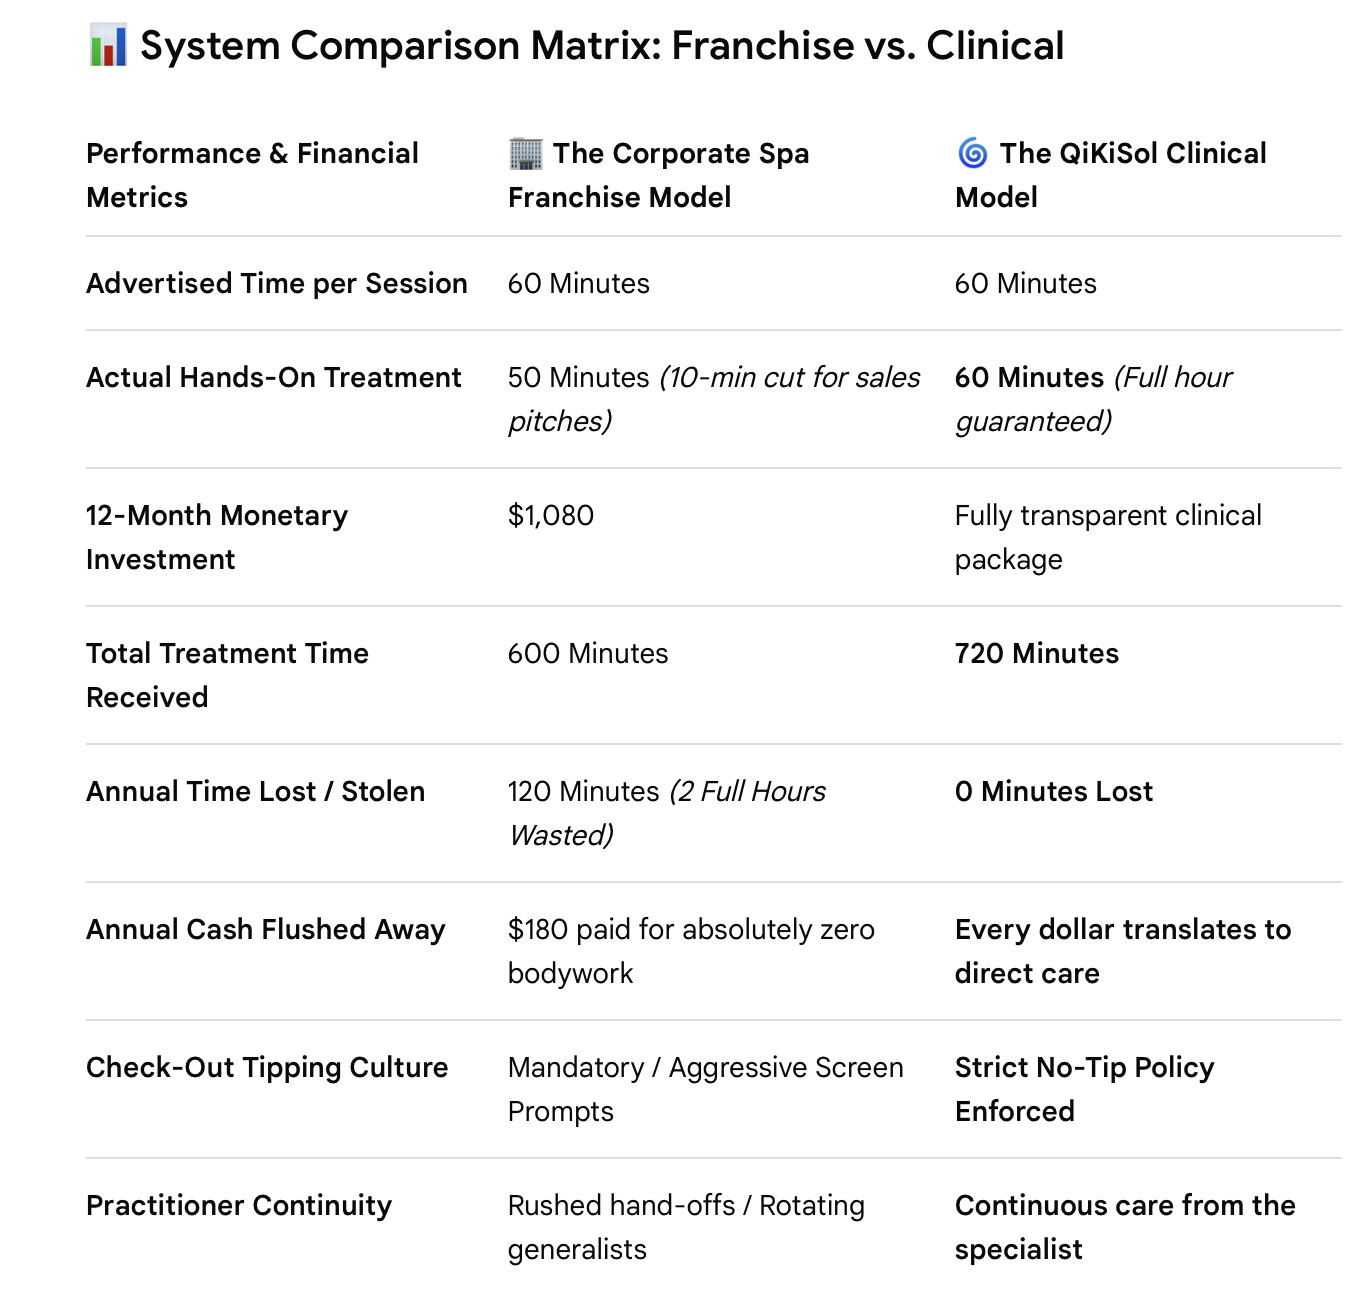Click The Corporate Spa Franchise Model header
This screenshot has height=1303, width=1367.
point(659,175)
